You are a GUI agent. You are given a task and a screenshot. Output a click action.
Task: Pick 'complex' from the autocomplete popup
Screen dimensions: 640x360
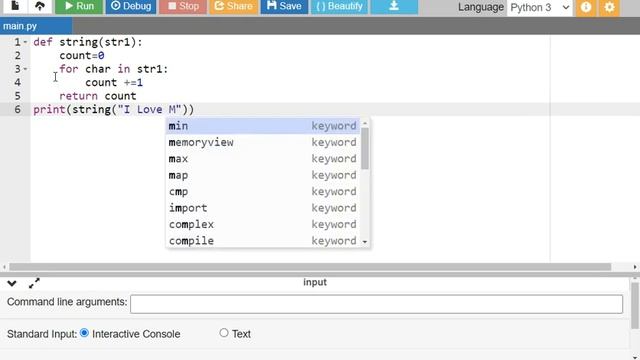tap(262, 224)
